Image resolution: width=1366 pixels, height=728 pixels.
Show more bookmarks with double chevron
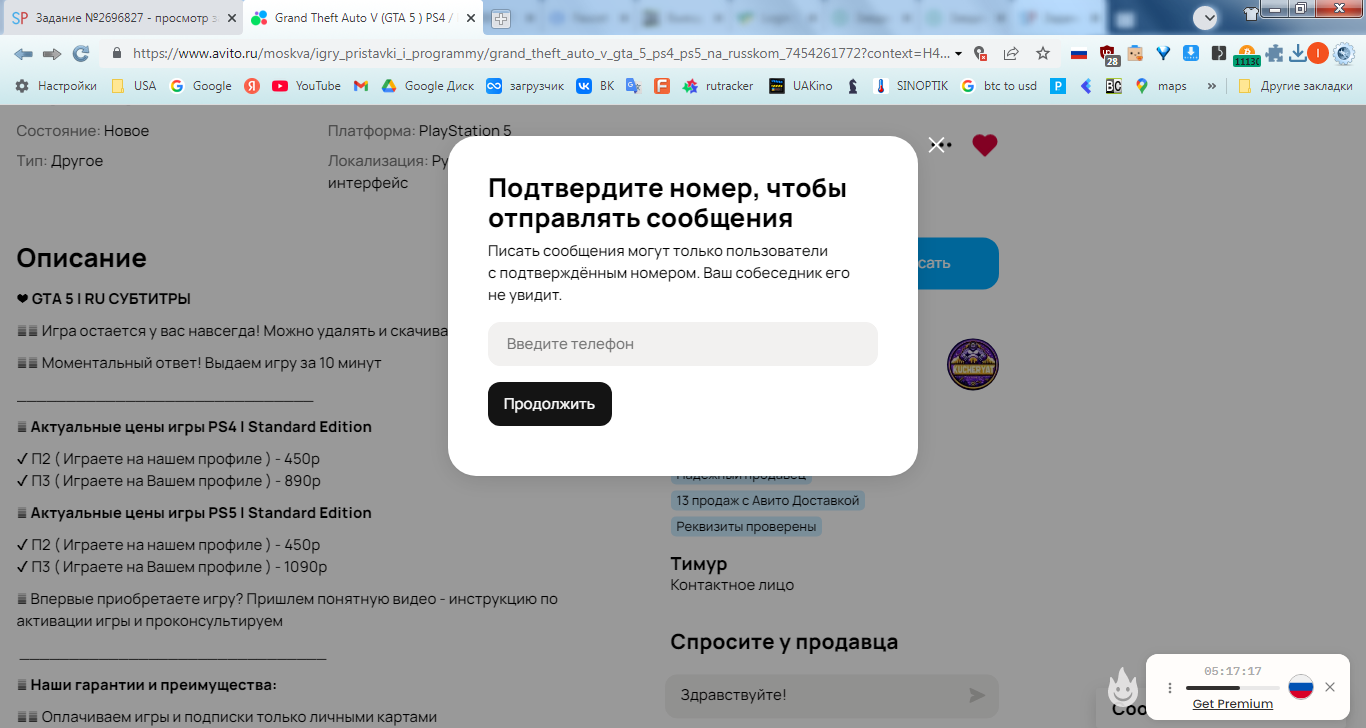click(x=1212, y=86)
